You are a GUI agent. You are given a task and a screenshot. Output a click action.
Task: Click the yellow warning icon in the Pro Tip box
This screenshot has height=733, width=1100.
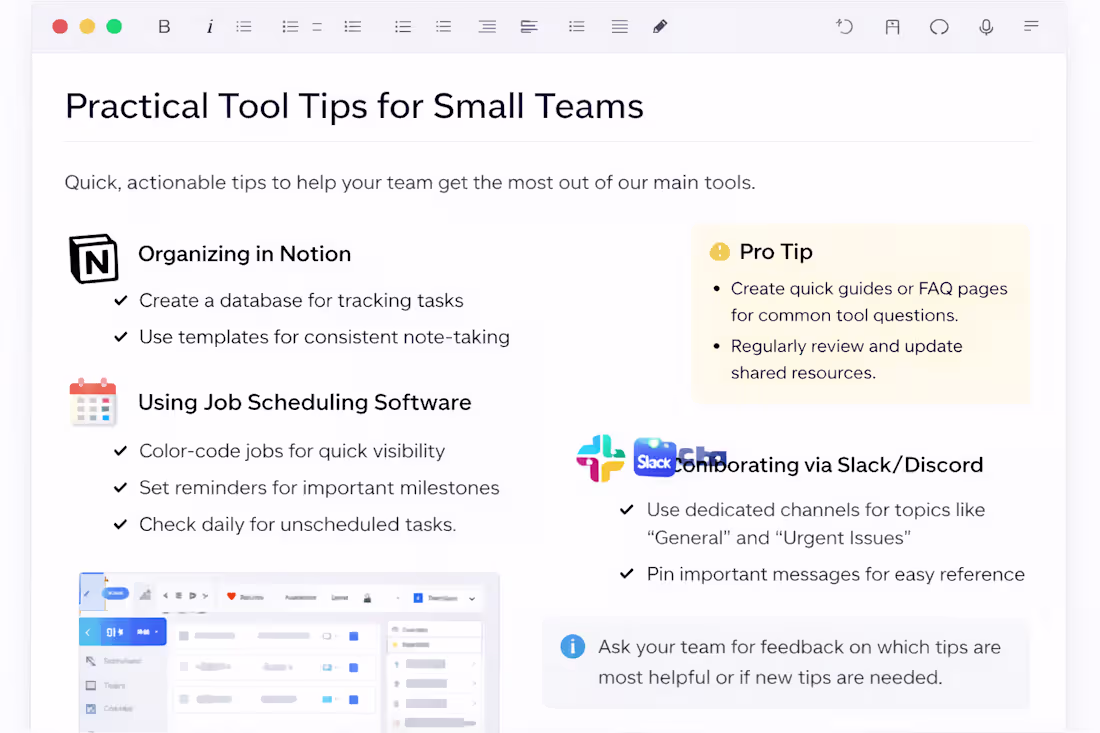pyautogui.click(x=719, y=252)
